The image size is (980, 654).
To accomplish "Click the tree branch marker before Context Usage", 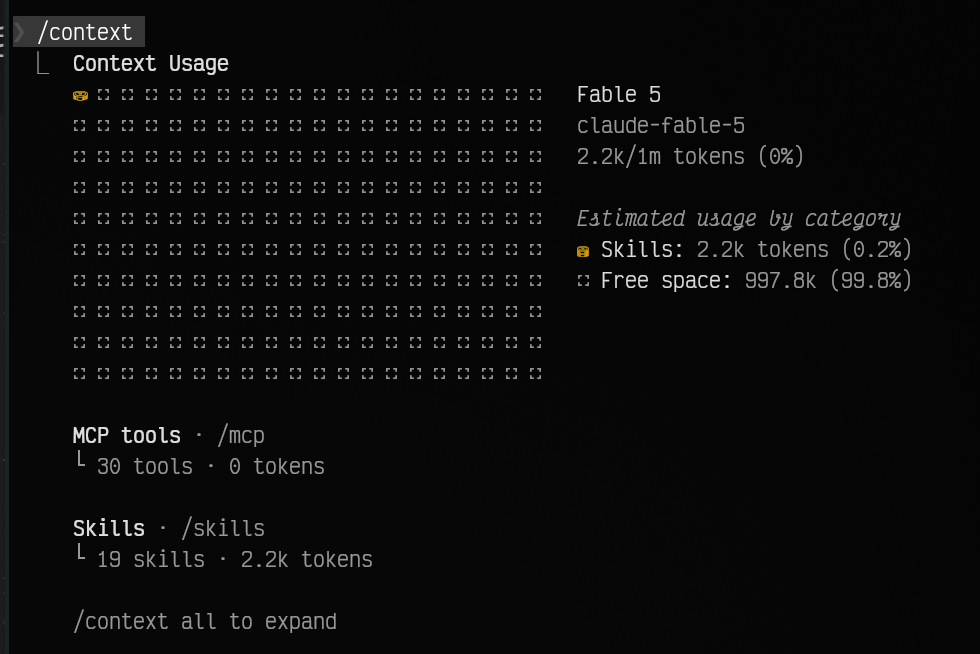I will click(42, 63).
